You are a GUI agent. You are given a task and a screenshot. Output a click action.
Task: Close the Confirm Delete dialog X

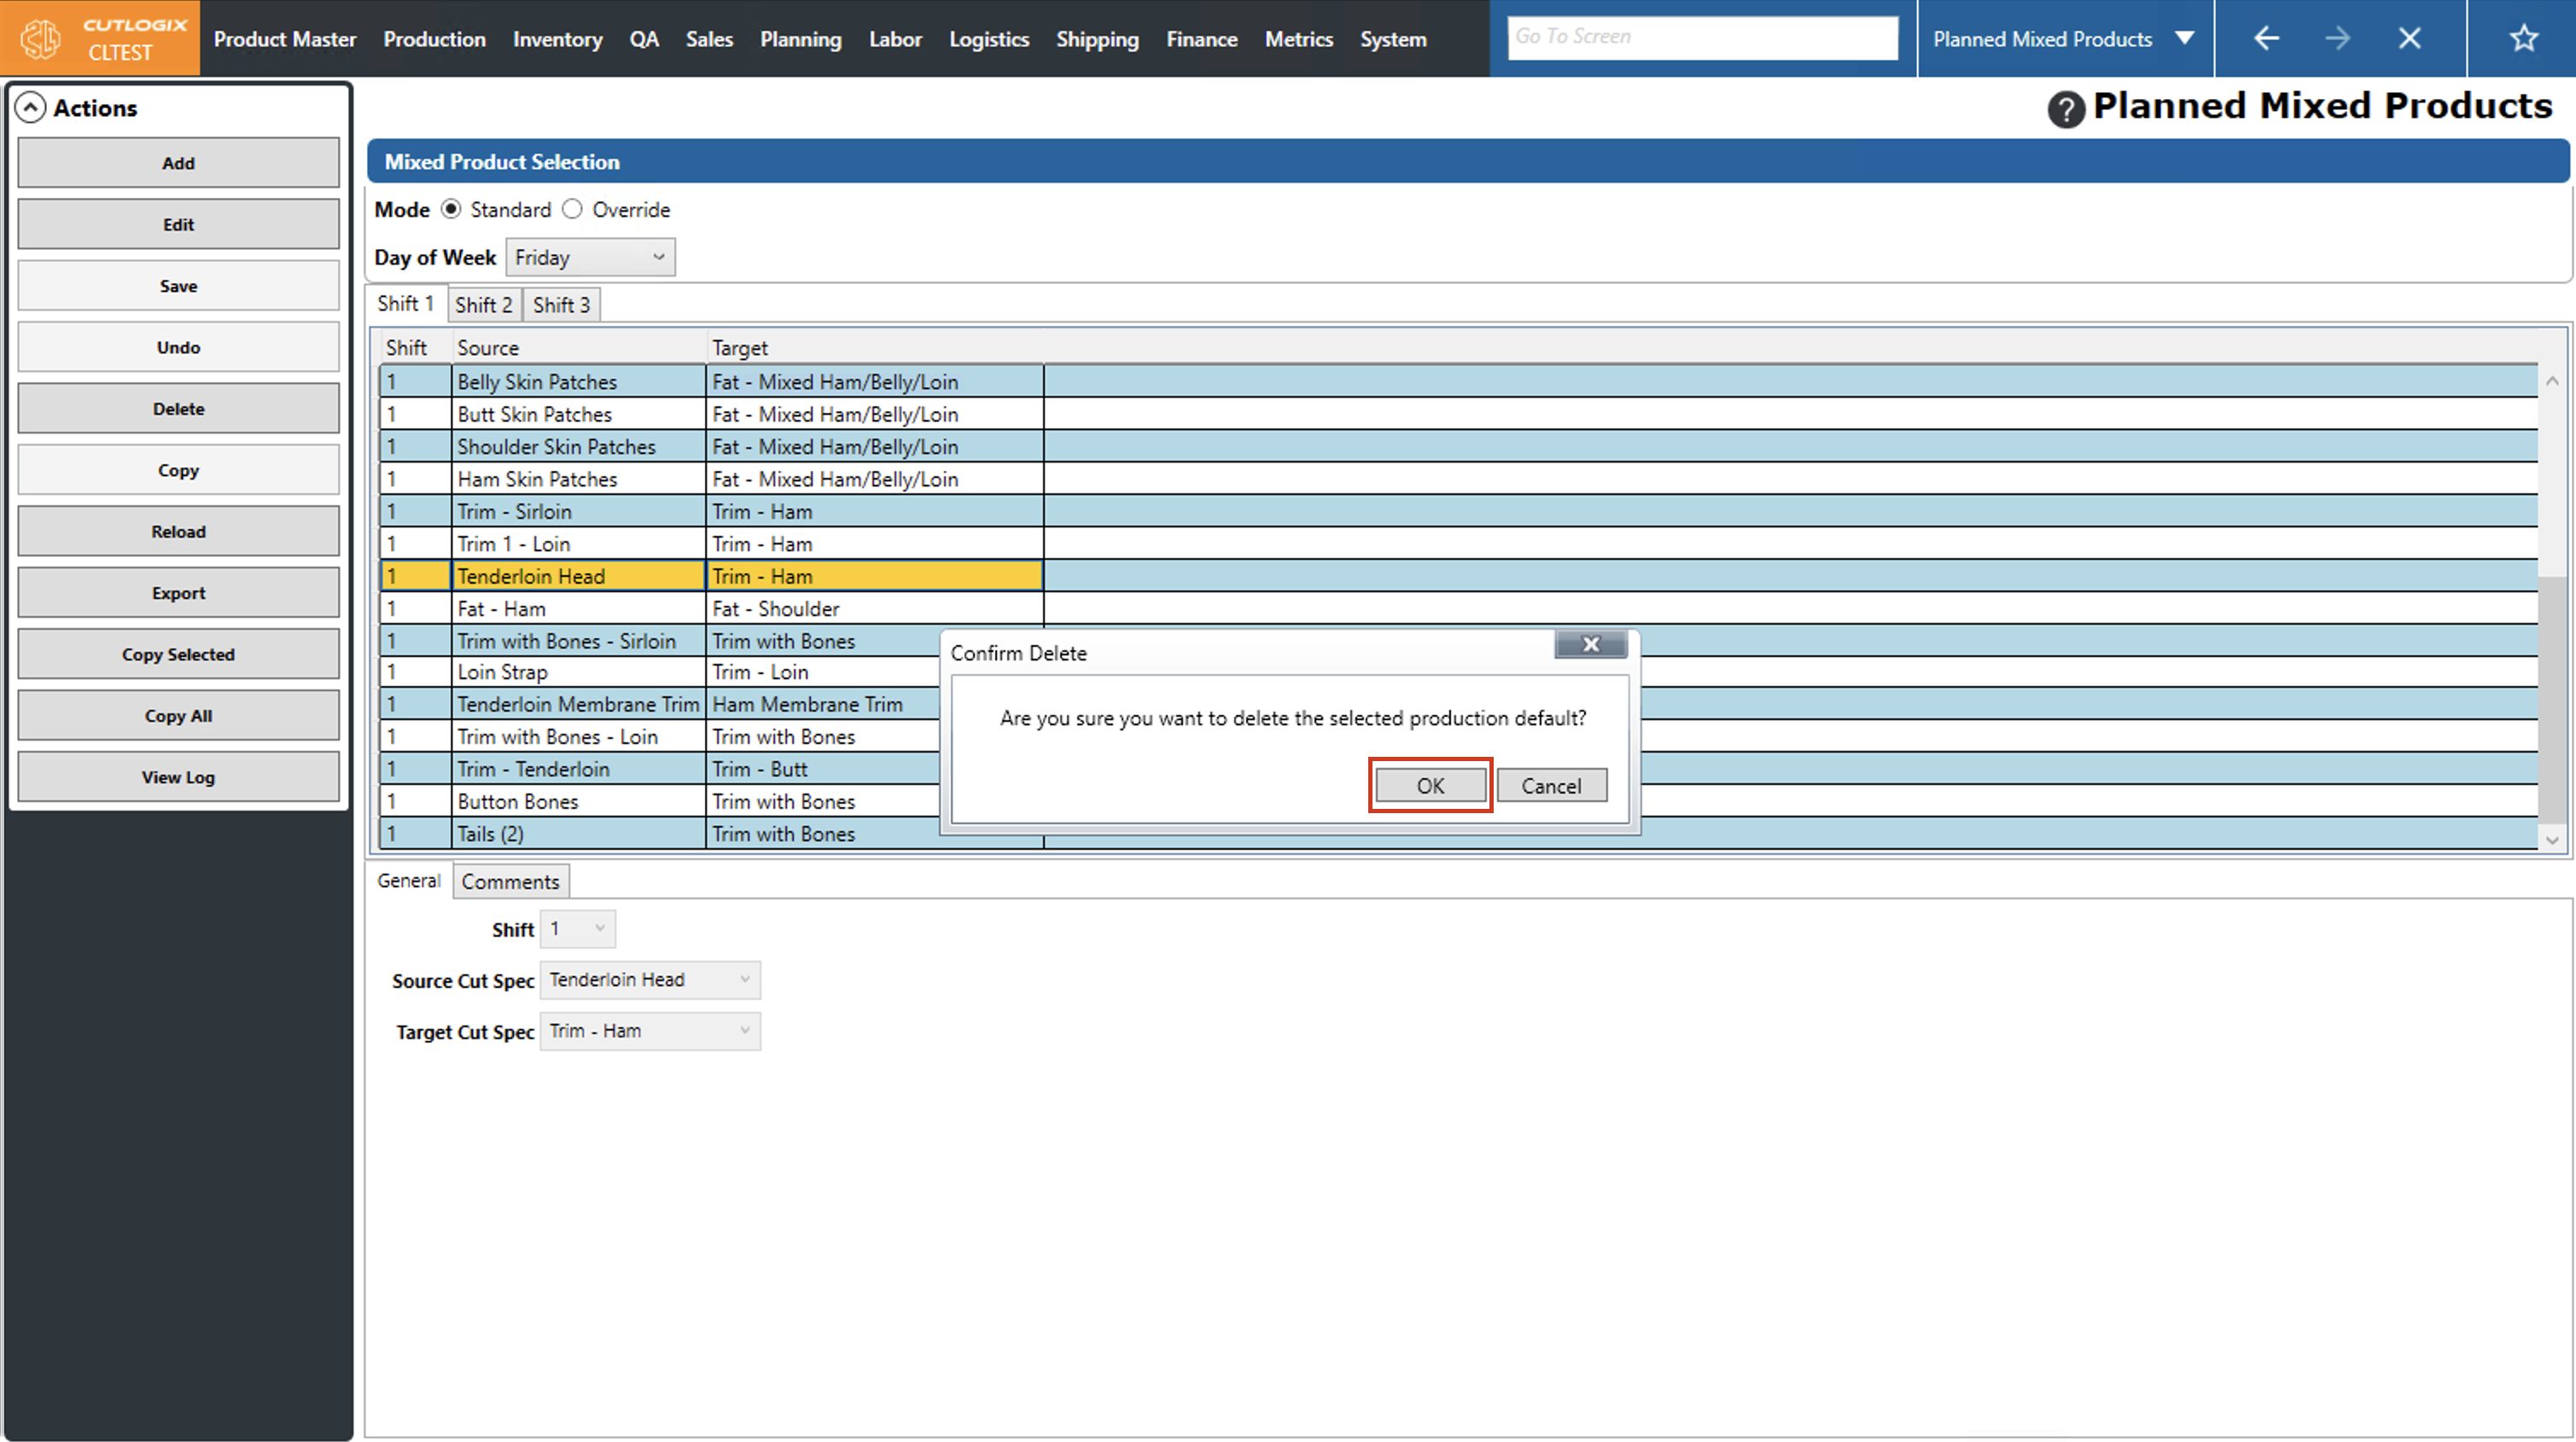coord(1590,645)
